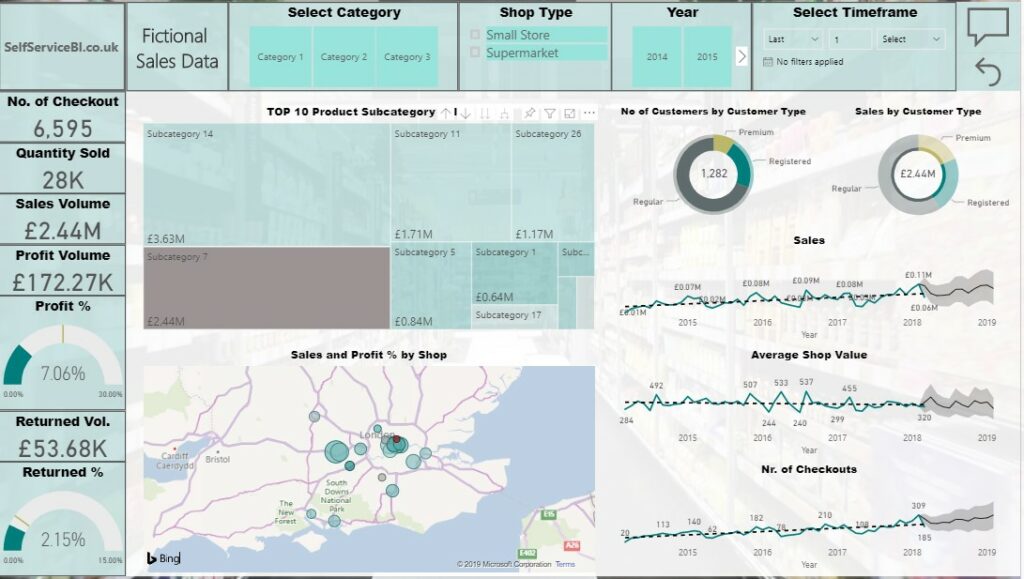Select Category 2 slicer button

coord(344,57)
